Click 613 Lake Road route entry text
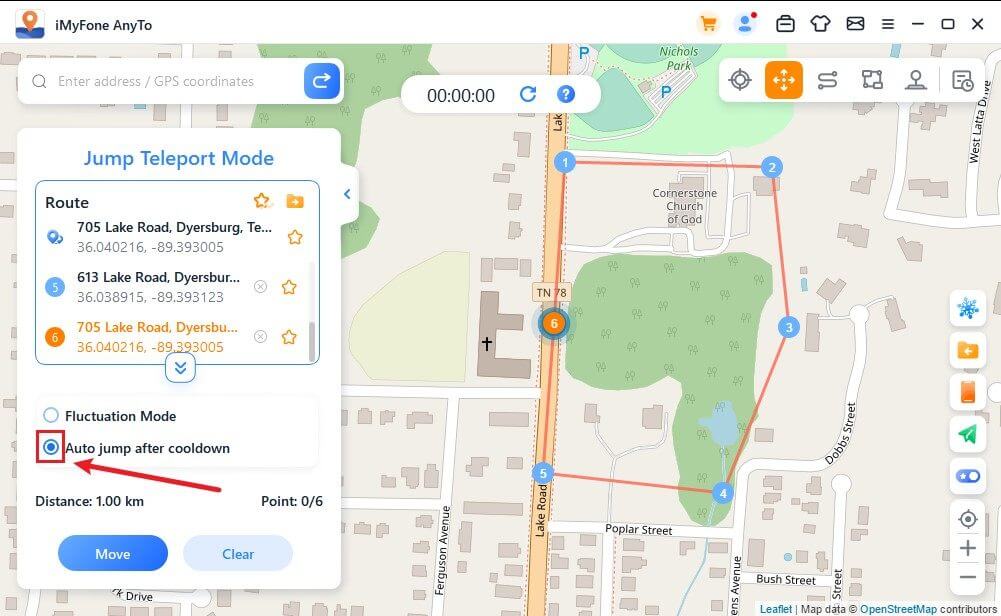Screen dimensions: 1001x616 point(158,277)
